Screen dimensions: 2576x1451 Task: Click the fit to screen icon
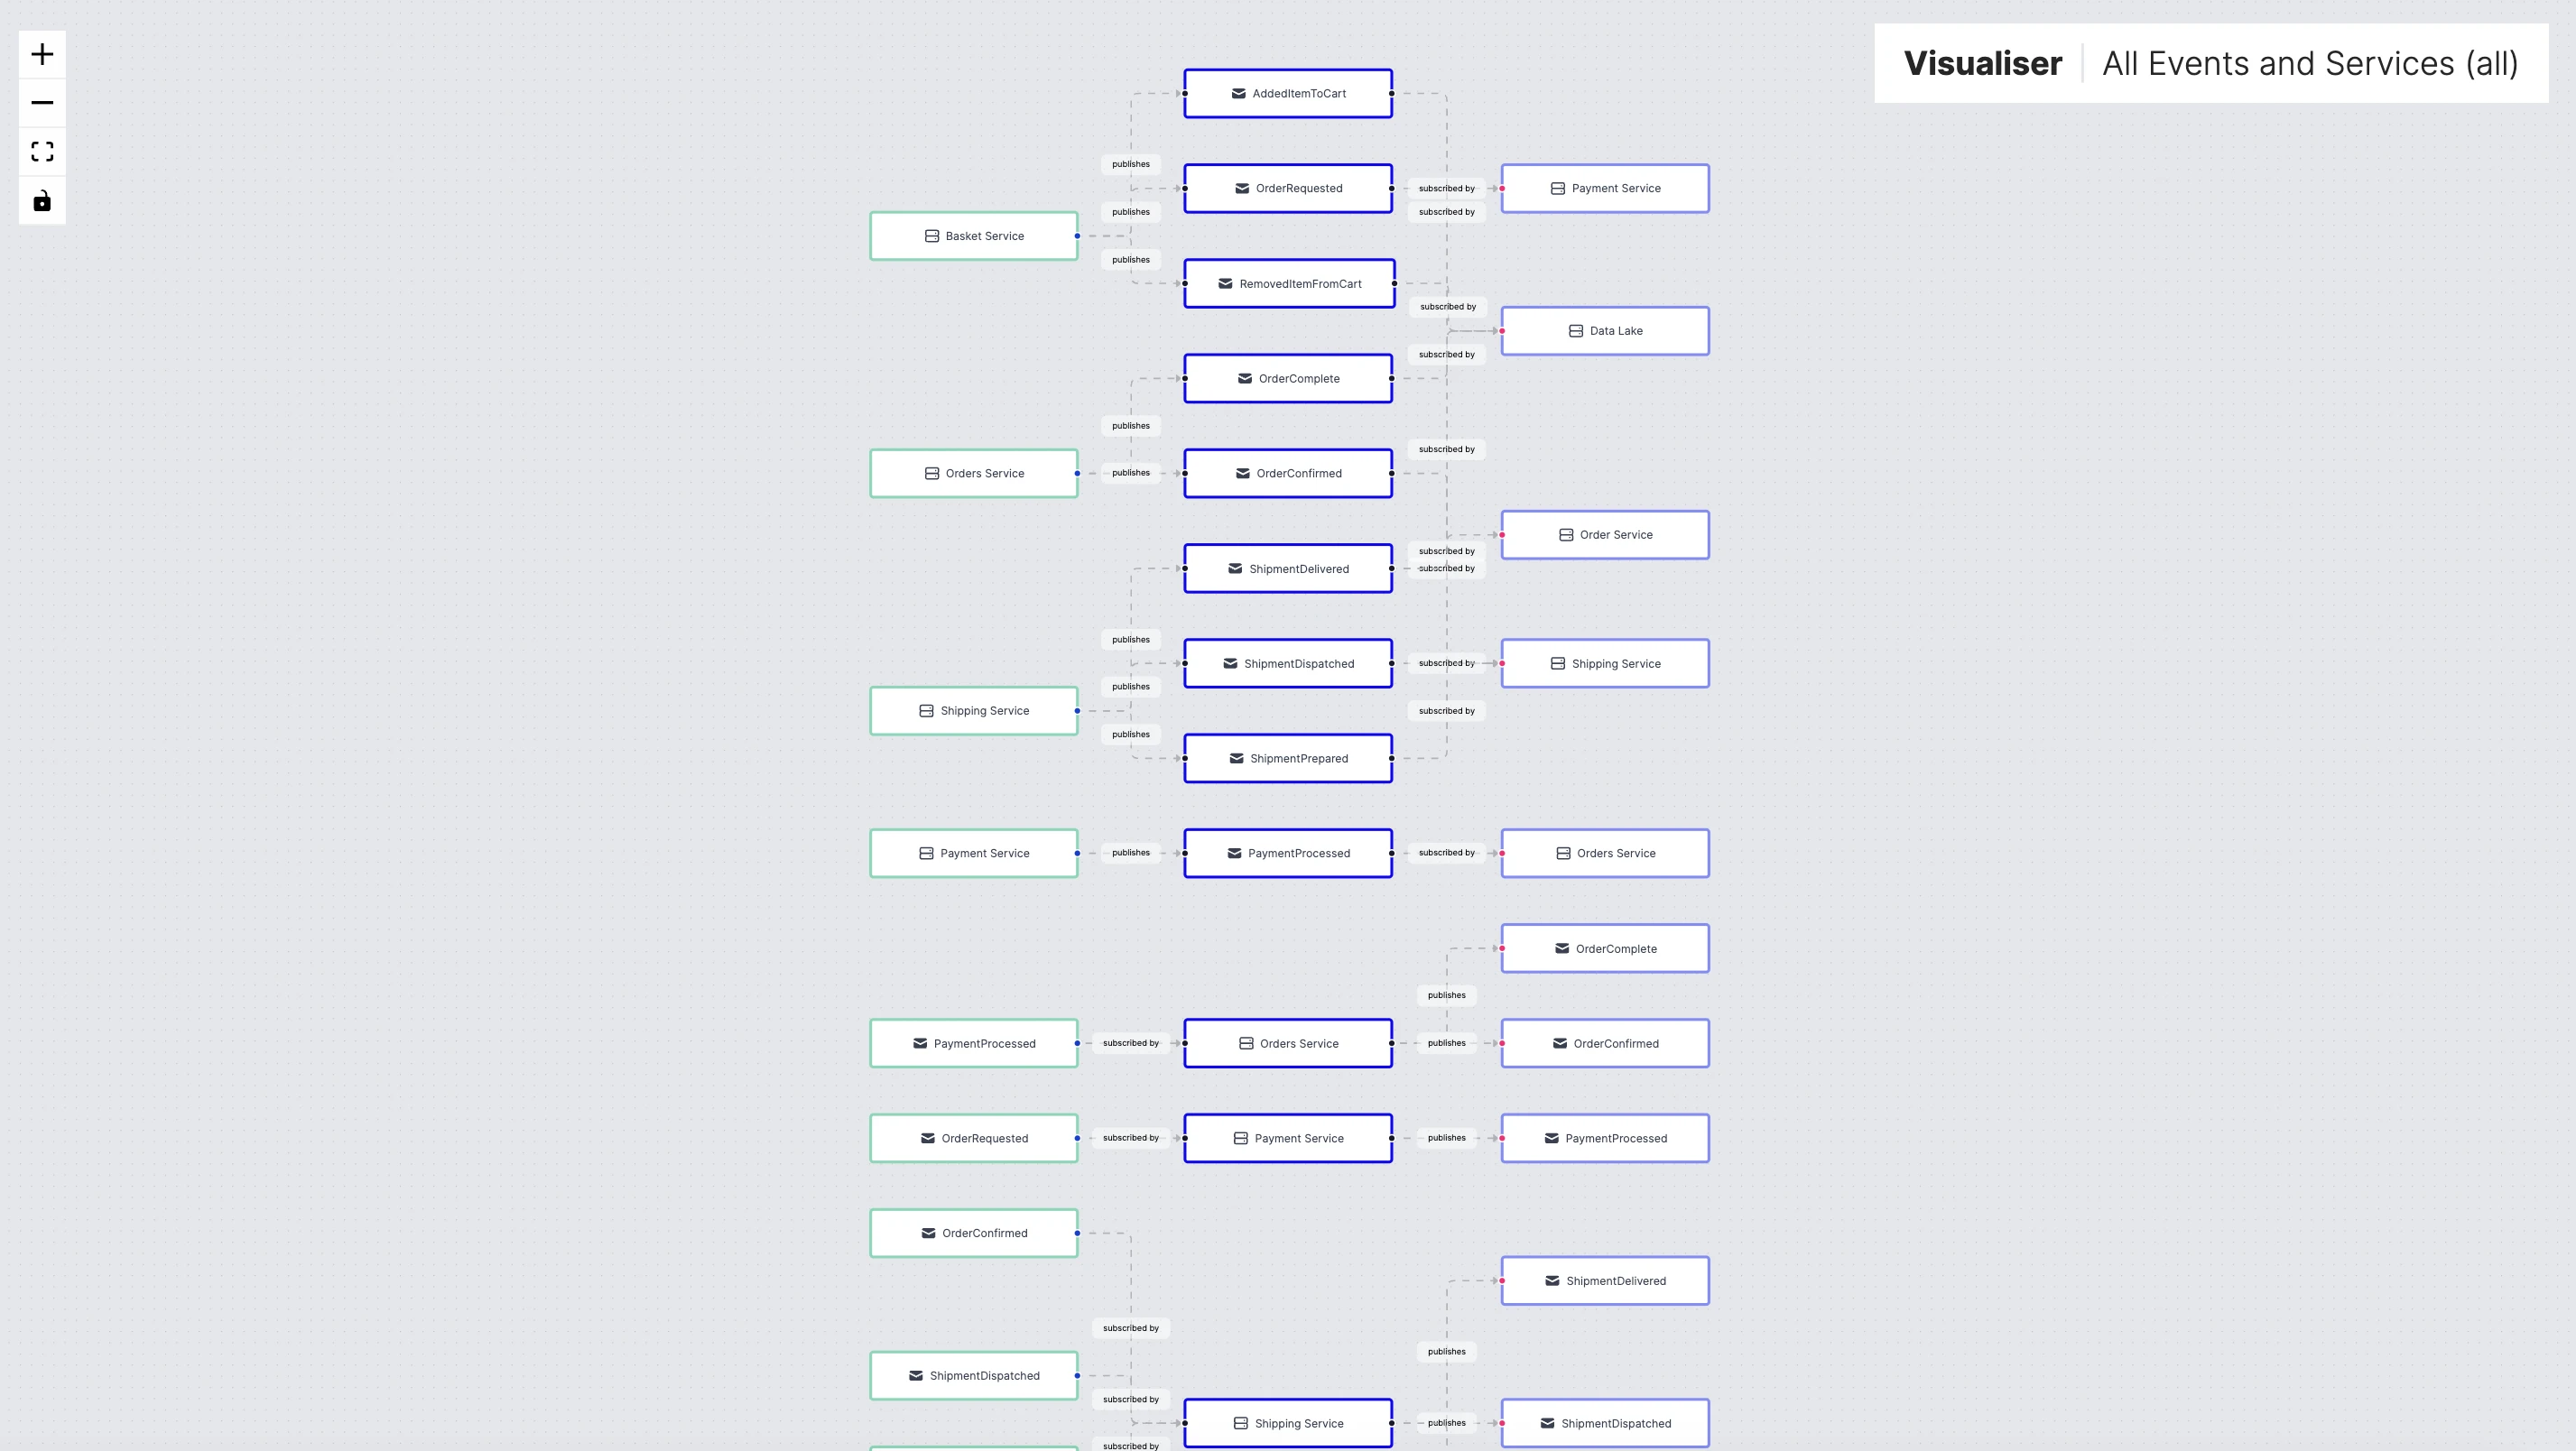click(x=42, y=151)
